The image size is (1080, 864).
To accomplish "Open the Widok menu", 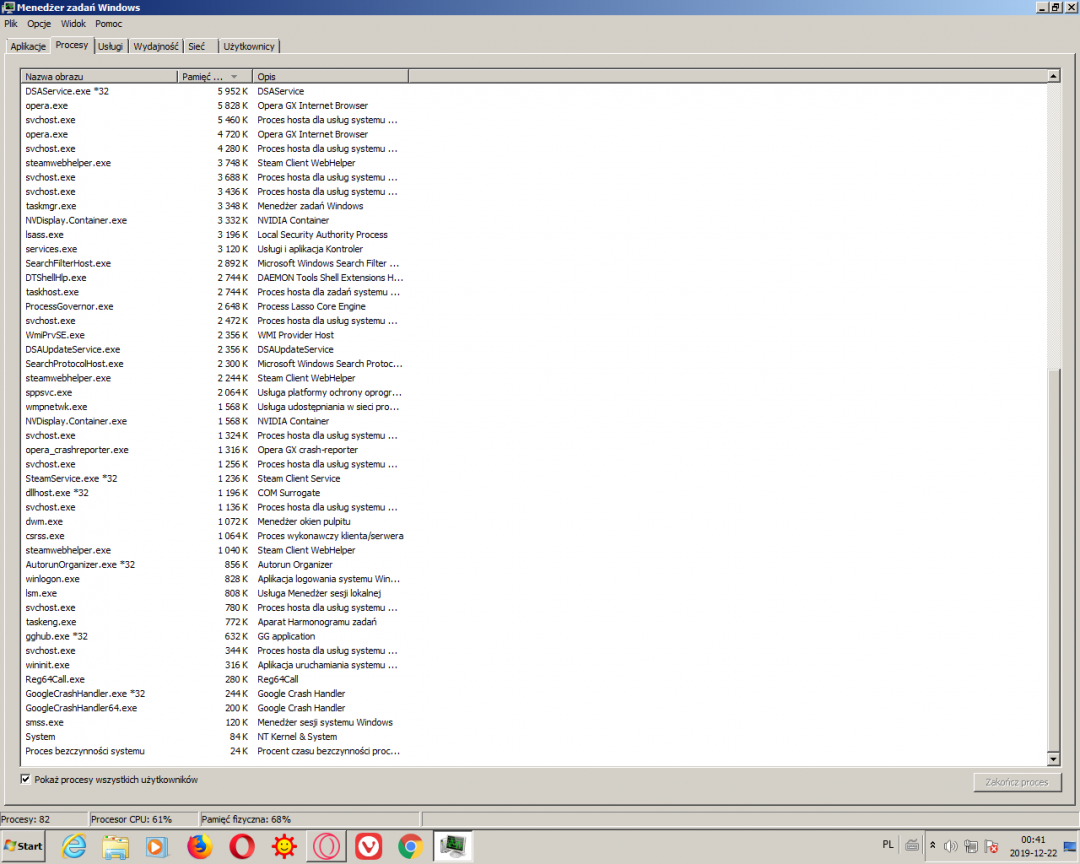I will 73,23.
